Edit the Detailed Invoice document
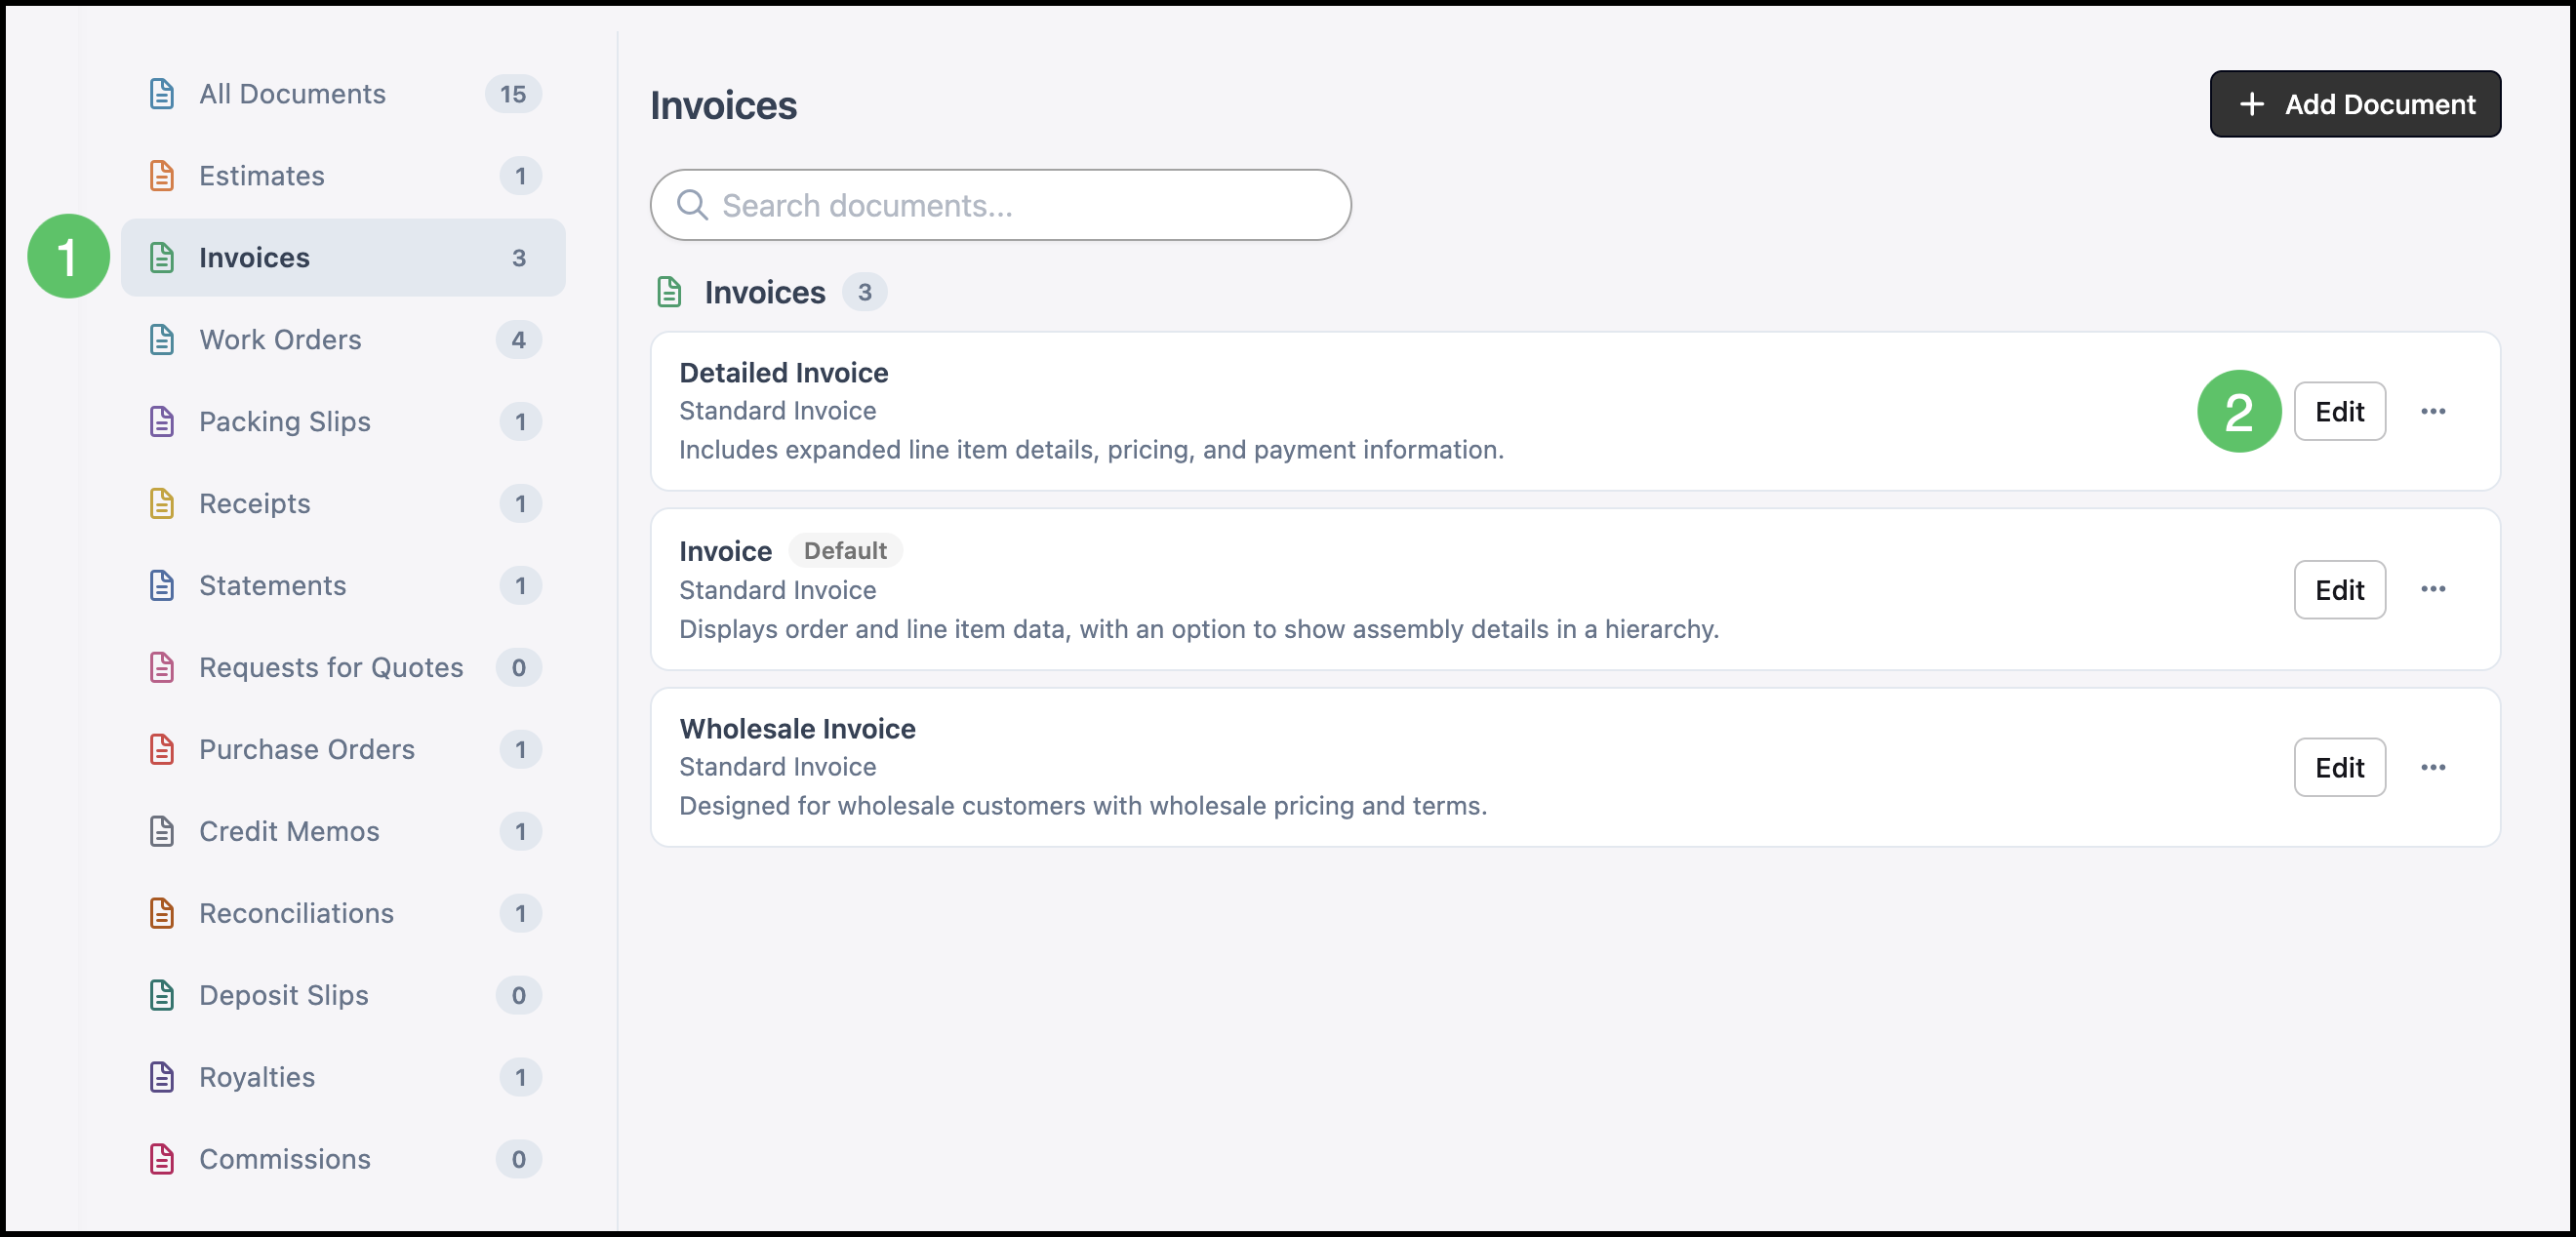The width and height of the screenshot is (2576, 1237). click(2339, 412)
